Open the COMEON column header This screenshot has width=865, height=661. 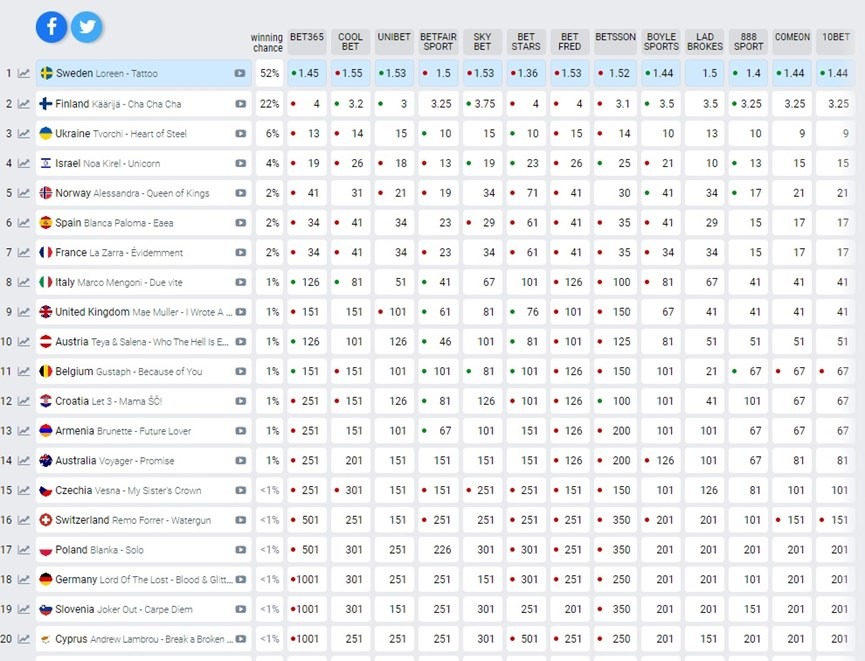click(792, 41)
